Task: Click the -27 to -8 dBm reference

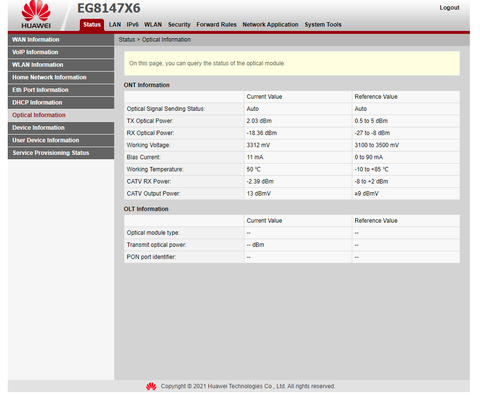Action: point(372,133)
